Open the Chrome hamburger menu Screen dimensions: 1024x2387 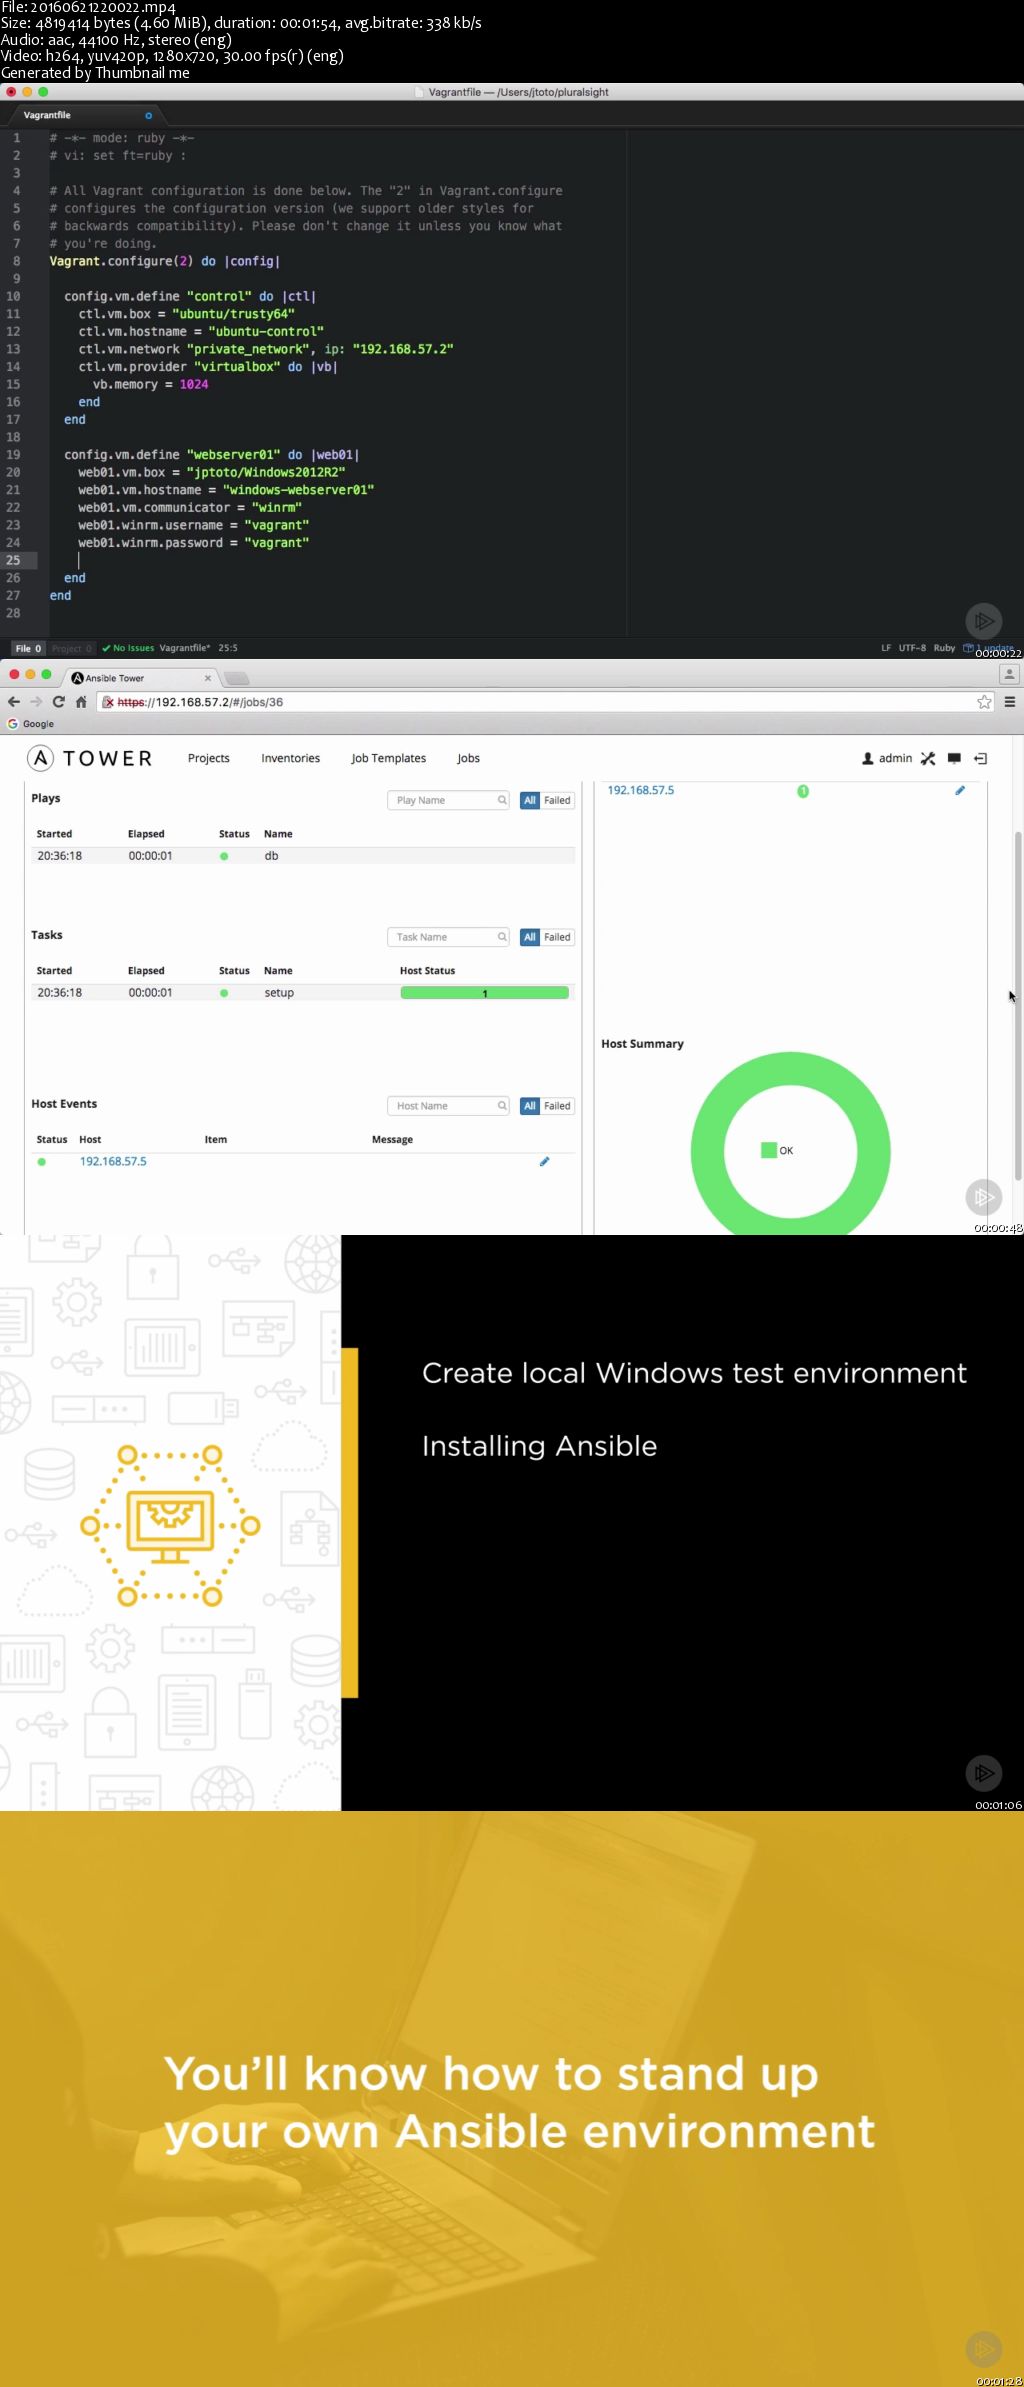(x=1010, y=702)
